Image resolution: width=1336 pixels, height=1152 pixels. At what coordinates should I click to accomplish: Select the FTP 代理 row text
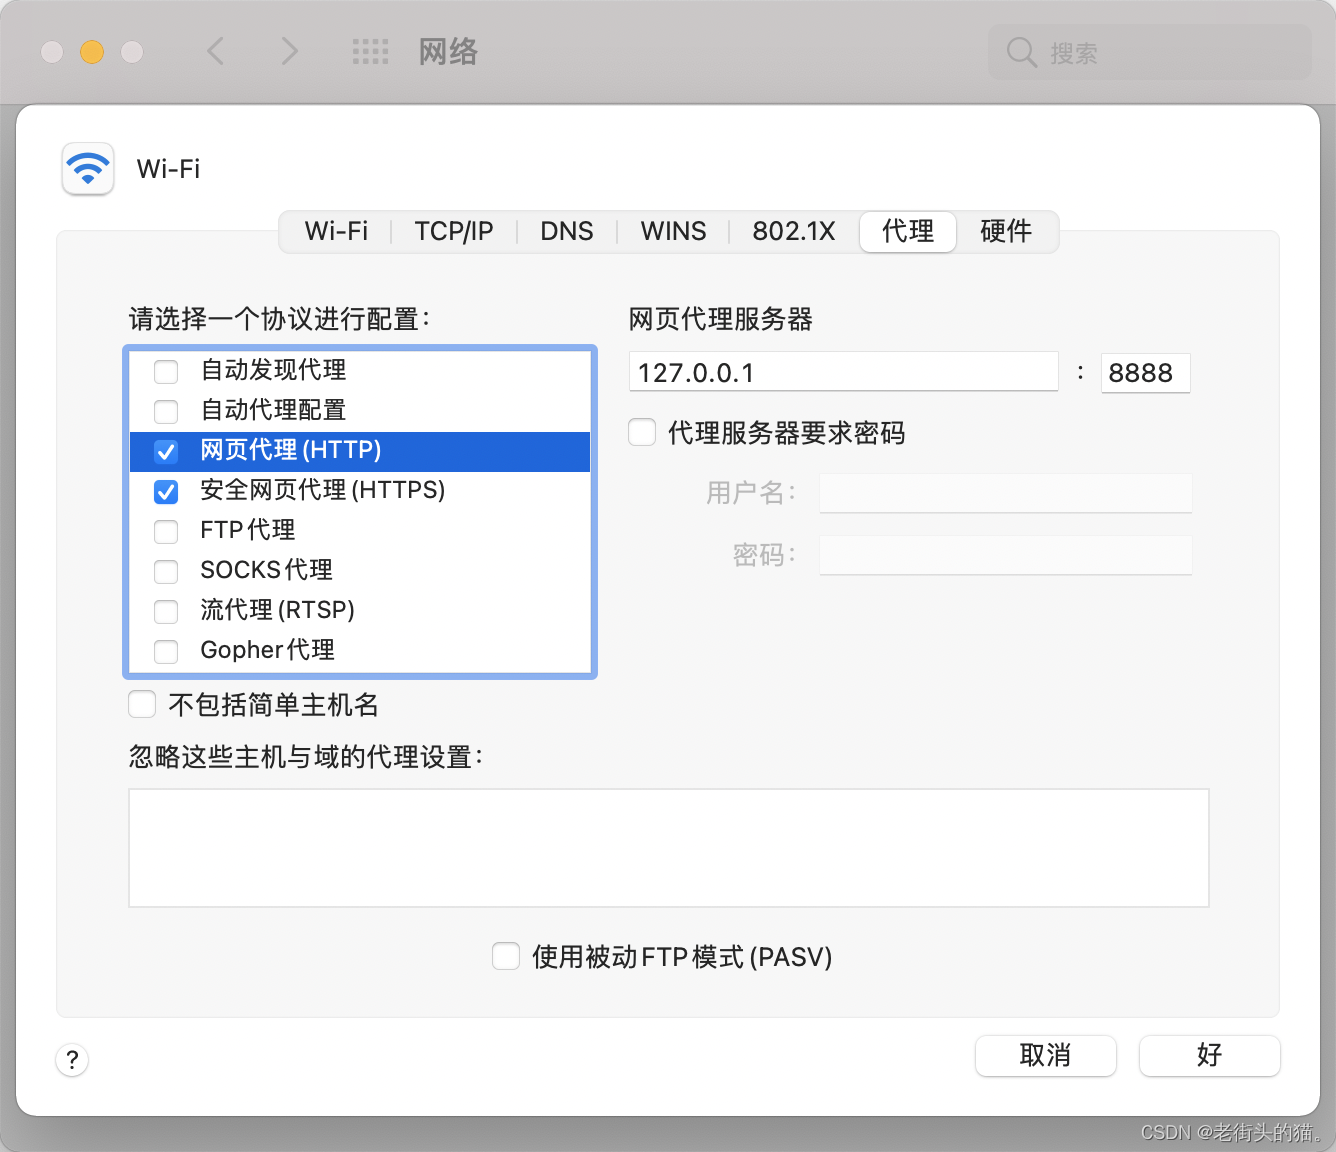pos(248,530)
